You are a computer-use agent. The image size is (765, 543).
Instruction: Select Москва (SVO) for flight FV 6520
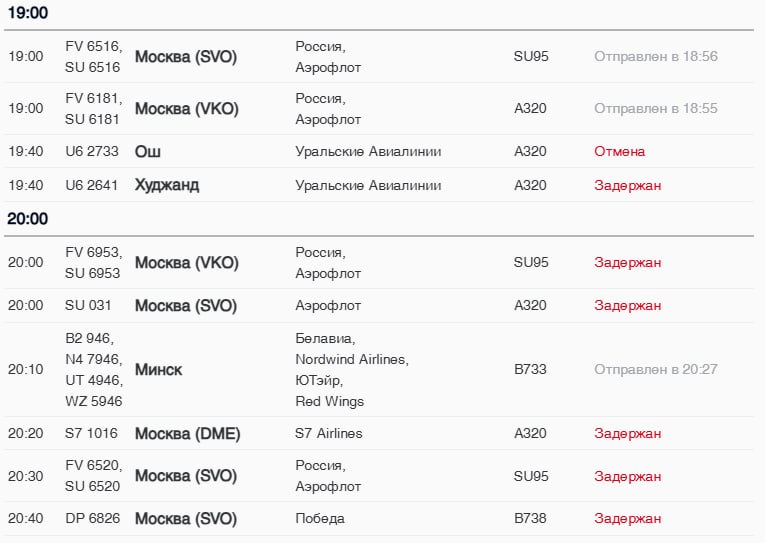pyautogui.click(x=185, y=476)
